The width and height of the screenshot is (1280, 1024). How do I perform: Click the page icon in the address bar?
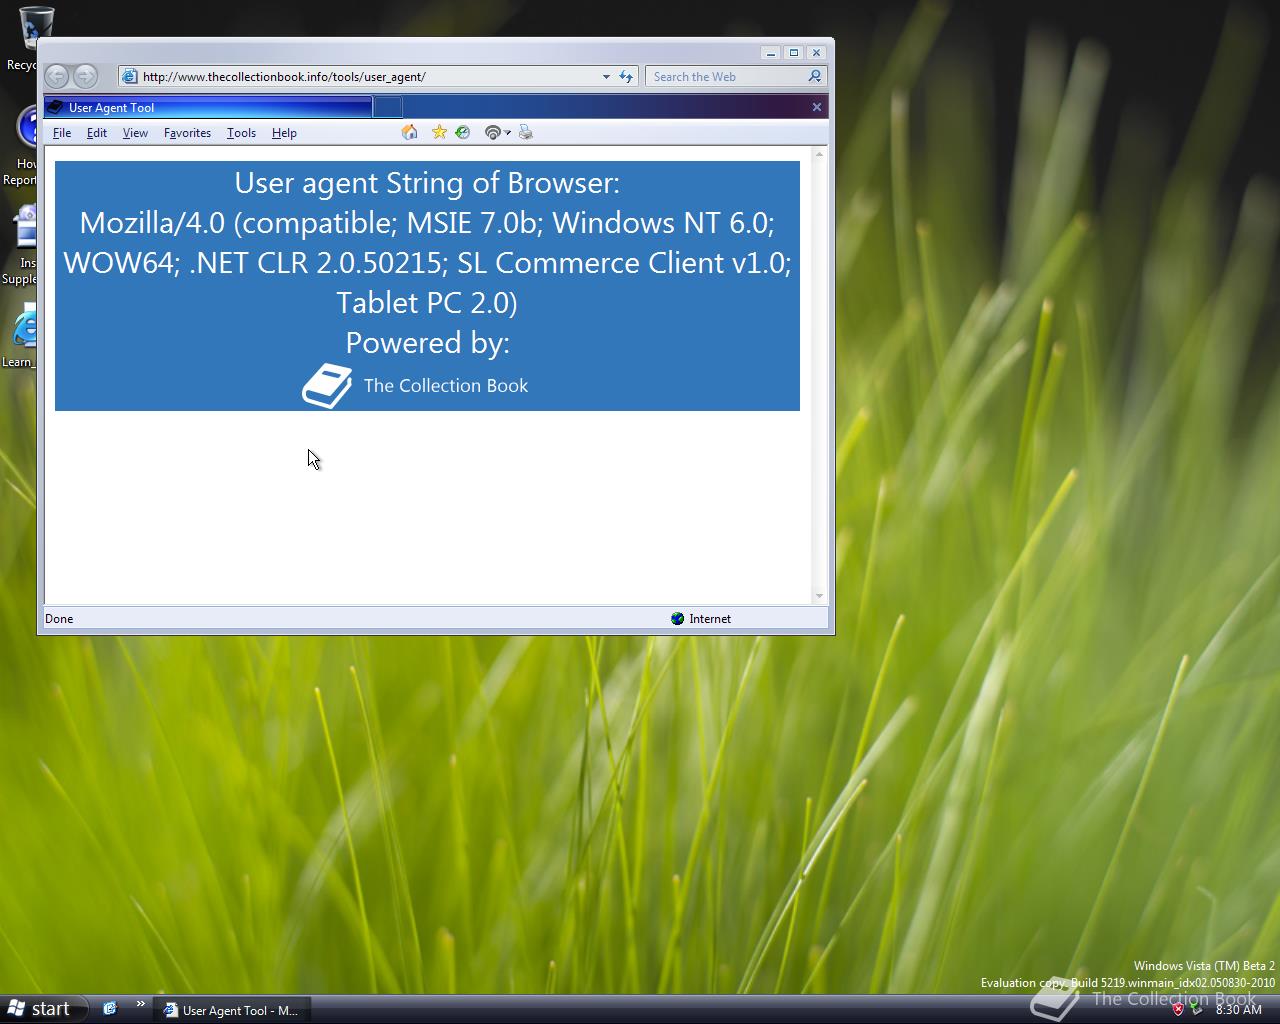coord(129,76)
